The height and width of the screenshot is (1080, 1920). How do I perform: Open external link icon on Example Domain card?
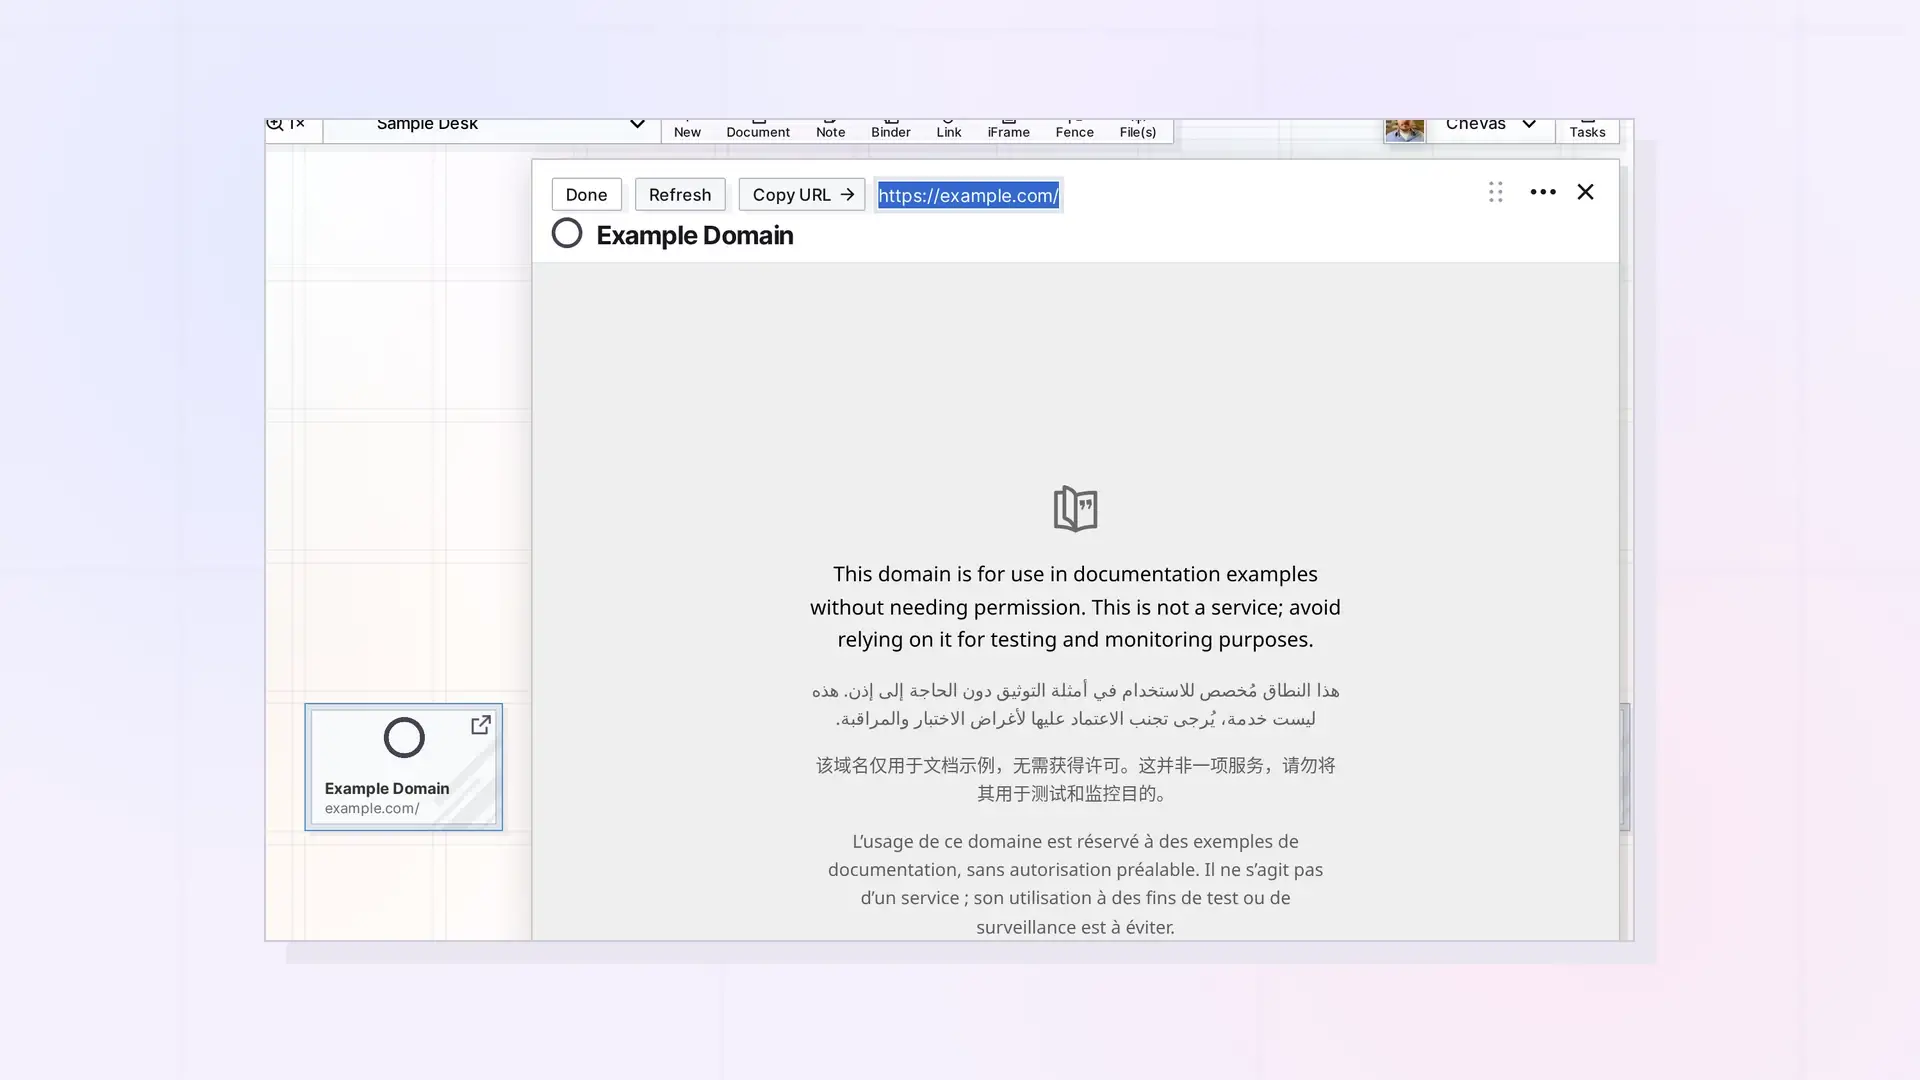point(481,725)
